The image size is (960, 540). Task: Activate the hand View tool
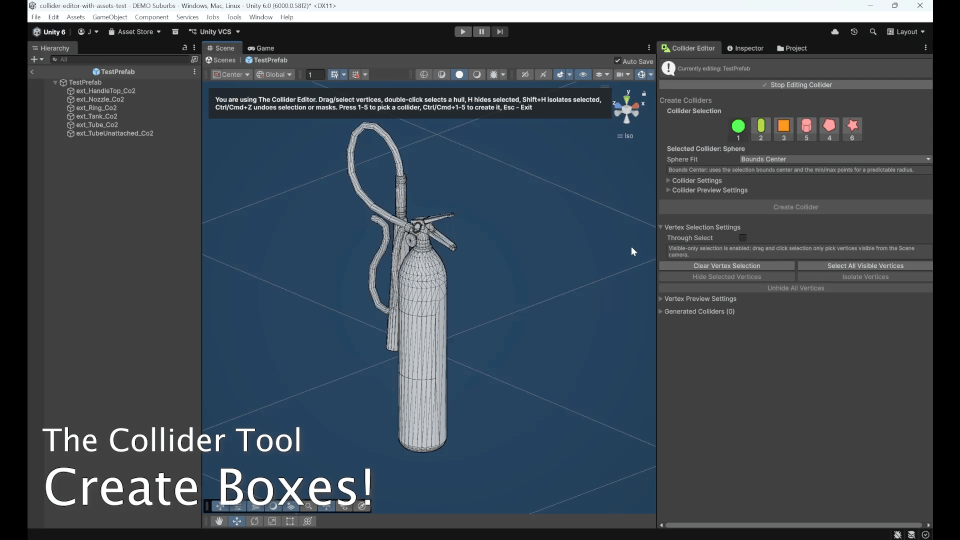pos(219,521)
